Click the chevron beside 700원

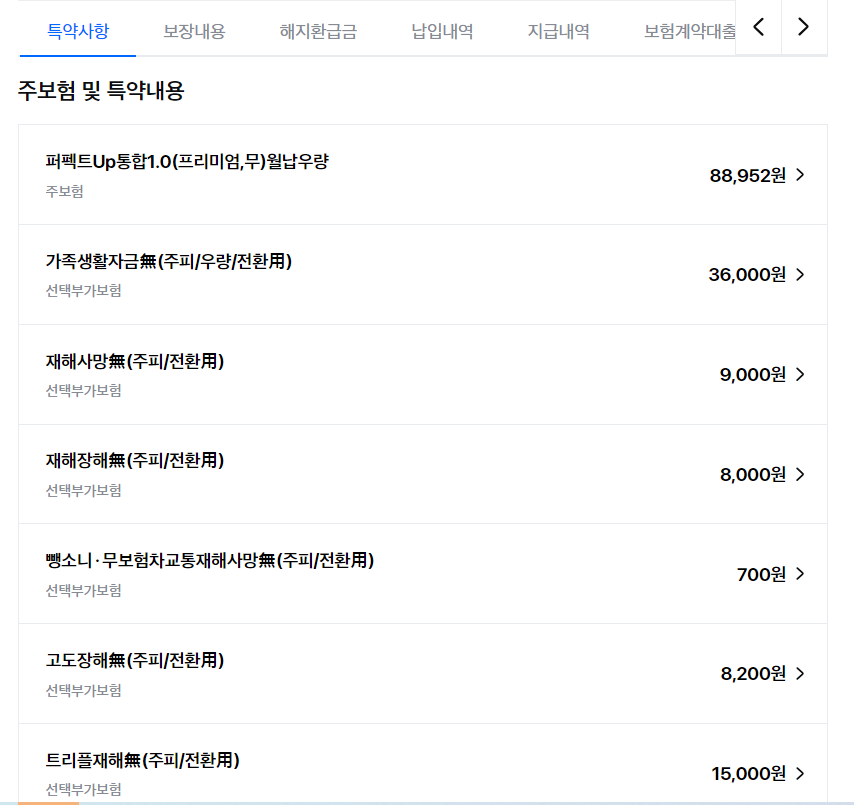799,574
